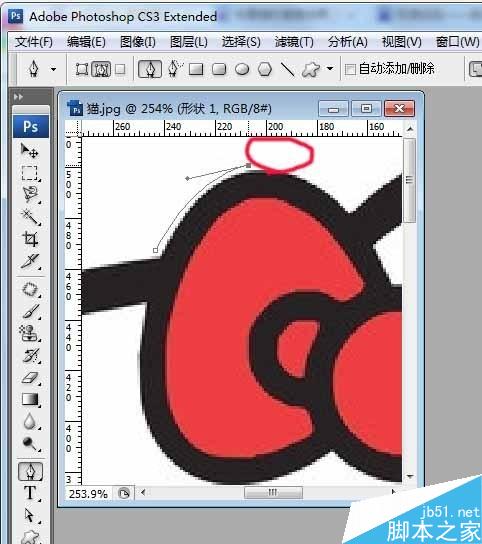Click the vertical scrollbar thumb
The width and height of the screenshot is (482, 544).
[410, 180]
